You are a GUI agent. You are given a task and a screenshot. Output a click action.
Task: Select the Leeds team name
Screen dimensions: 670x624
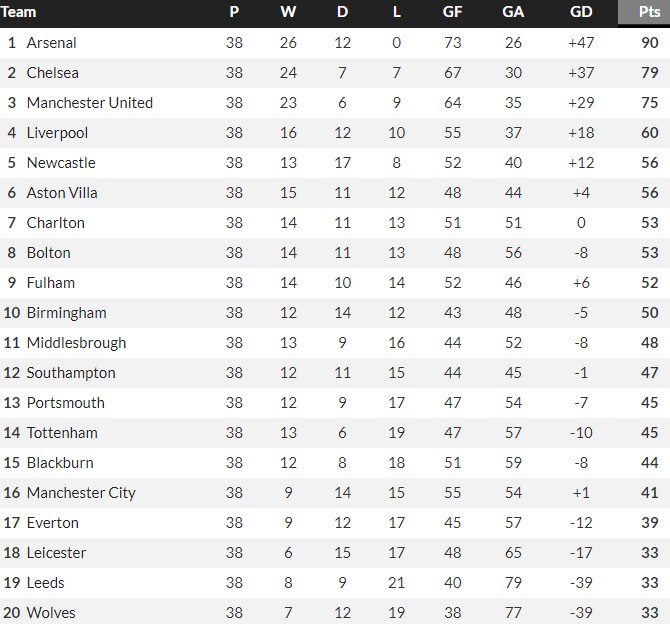pyautogui.click(x=46, y=583)
